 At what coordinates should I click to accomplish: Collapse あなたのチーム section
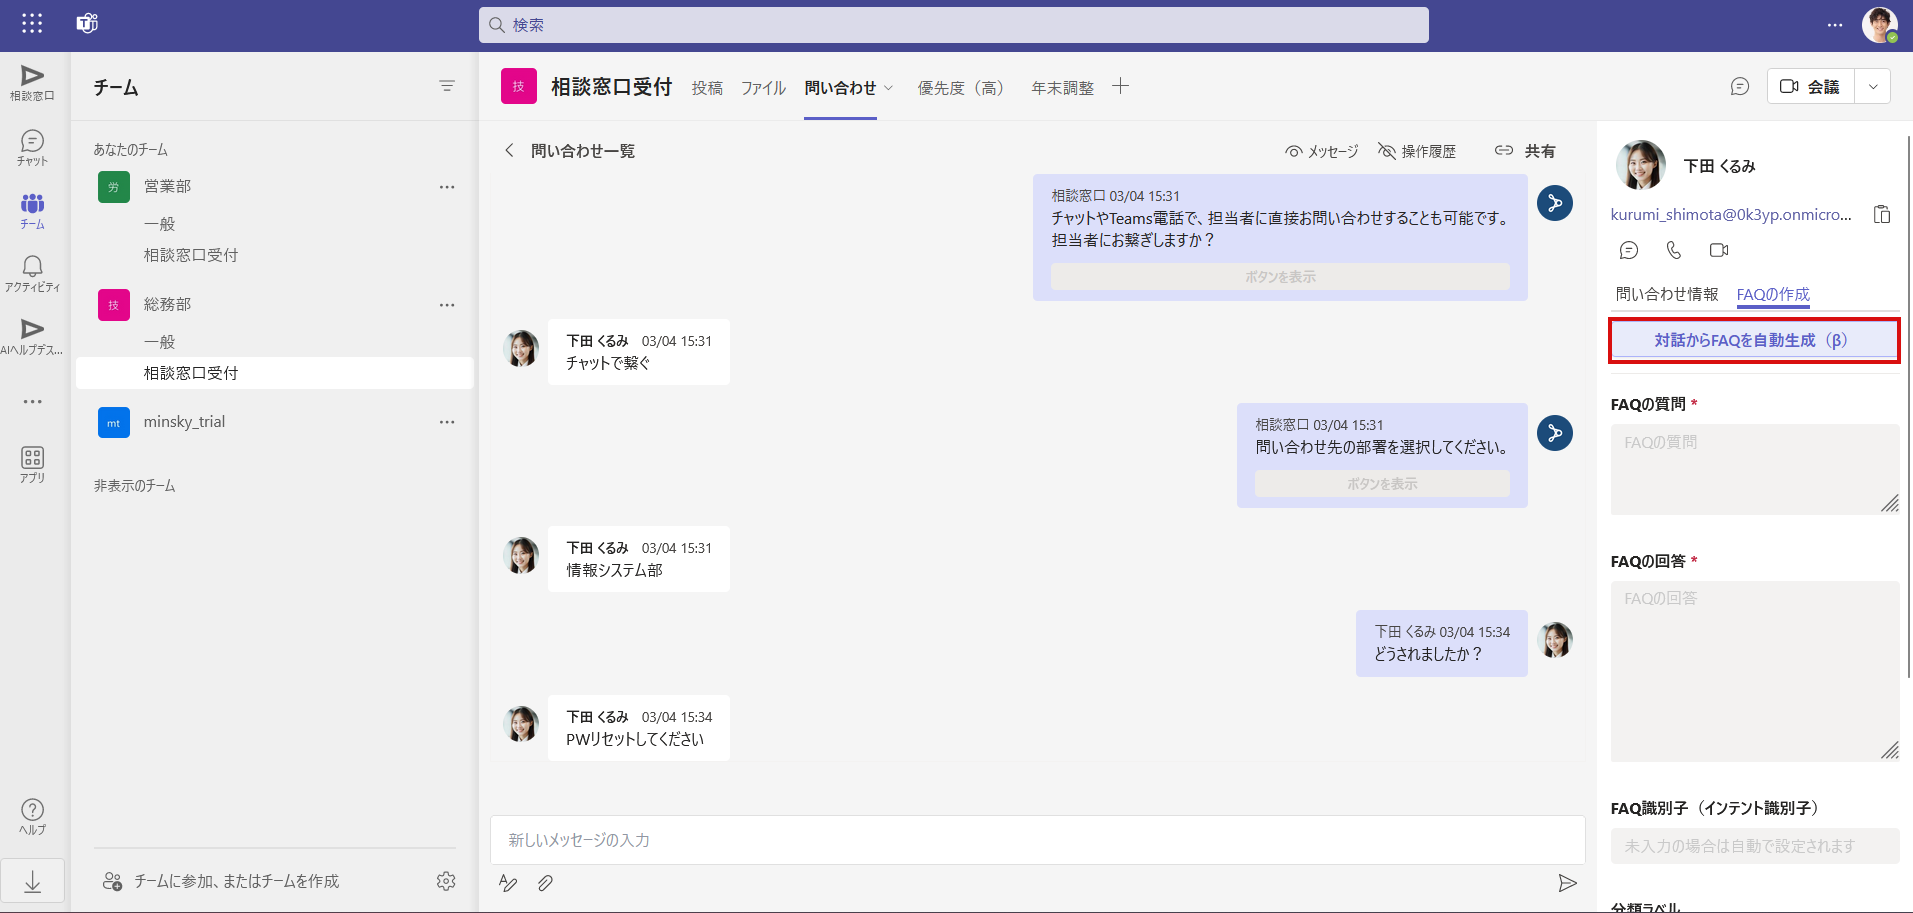(x=131, y=150)
